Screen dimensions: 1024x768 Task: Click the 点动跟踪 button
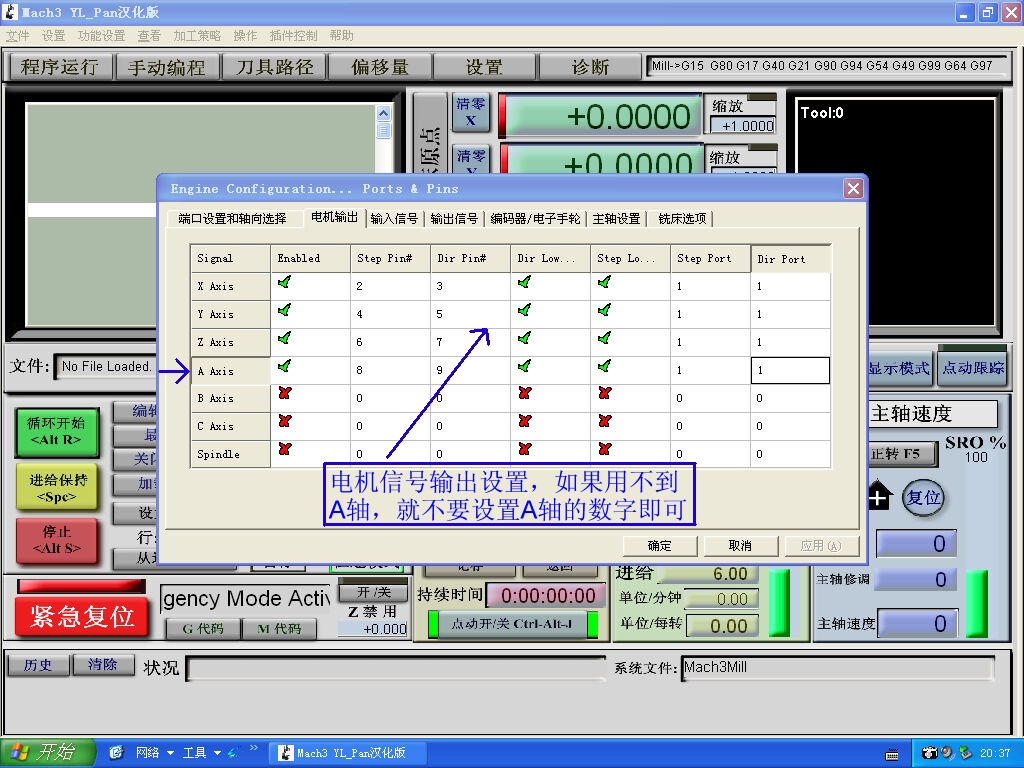(x=972, y=368)
